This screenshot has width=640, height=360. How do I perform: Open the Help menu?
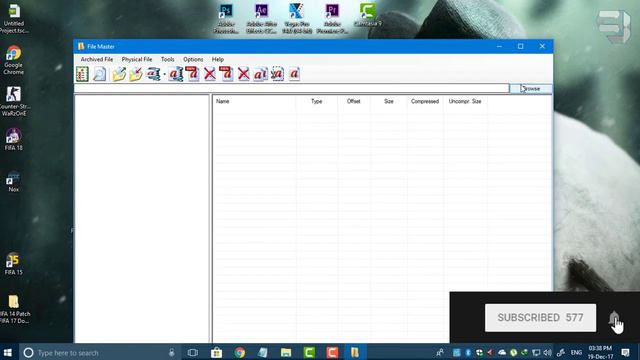pyautogui.click(x=218, y=59)
